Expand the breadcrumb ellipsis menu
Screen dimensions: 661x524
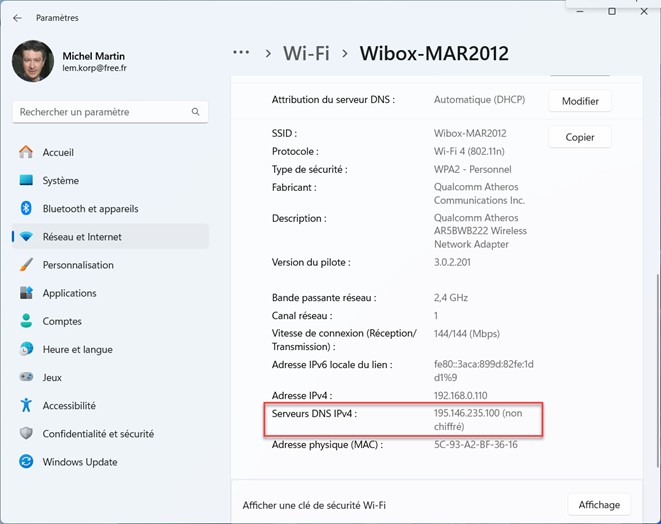click(x=240, y=52)
